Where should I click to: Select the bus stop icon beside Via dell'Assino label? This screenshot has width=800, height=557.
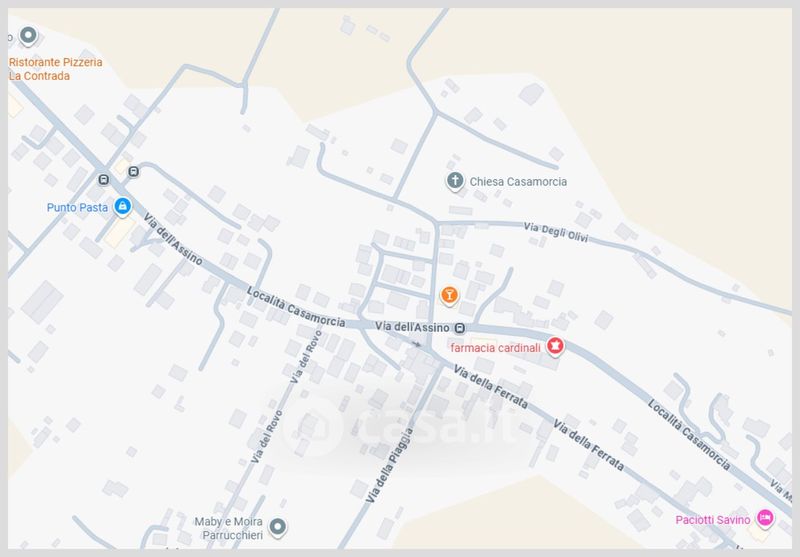click(460, 328)
